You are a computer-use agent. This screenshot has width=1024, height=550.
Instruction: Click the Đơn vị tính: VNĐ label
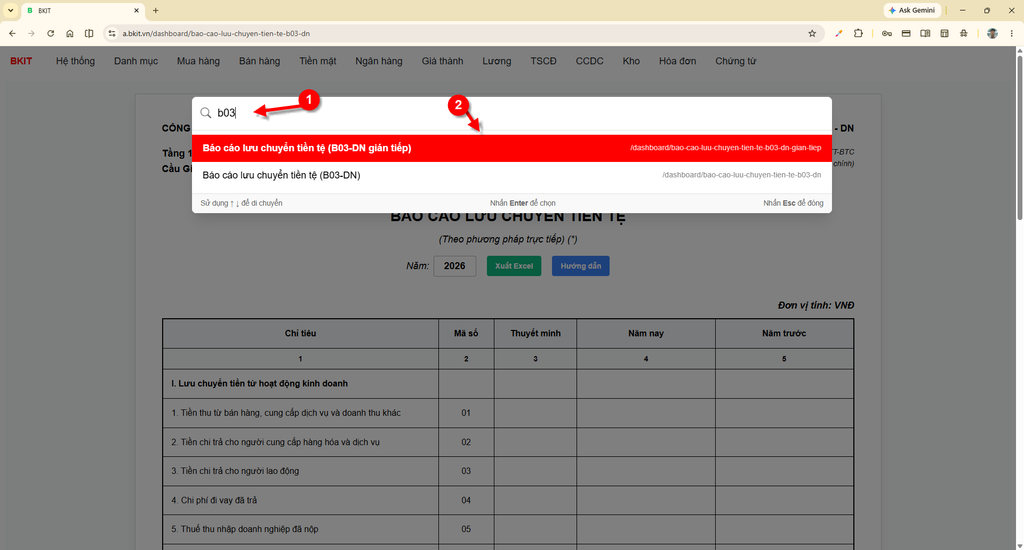(x=816, y=305)
